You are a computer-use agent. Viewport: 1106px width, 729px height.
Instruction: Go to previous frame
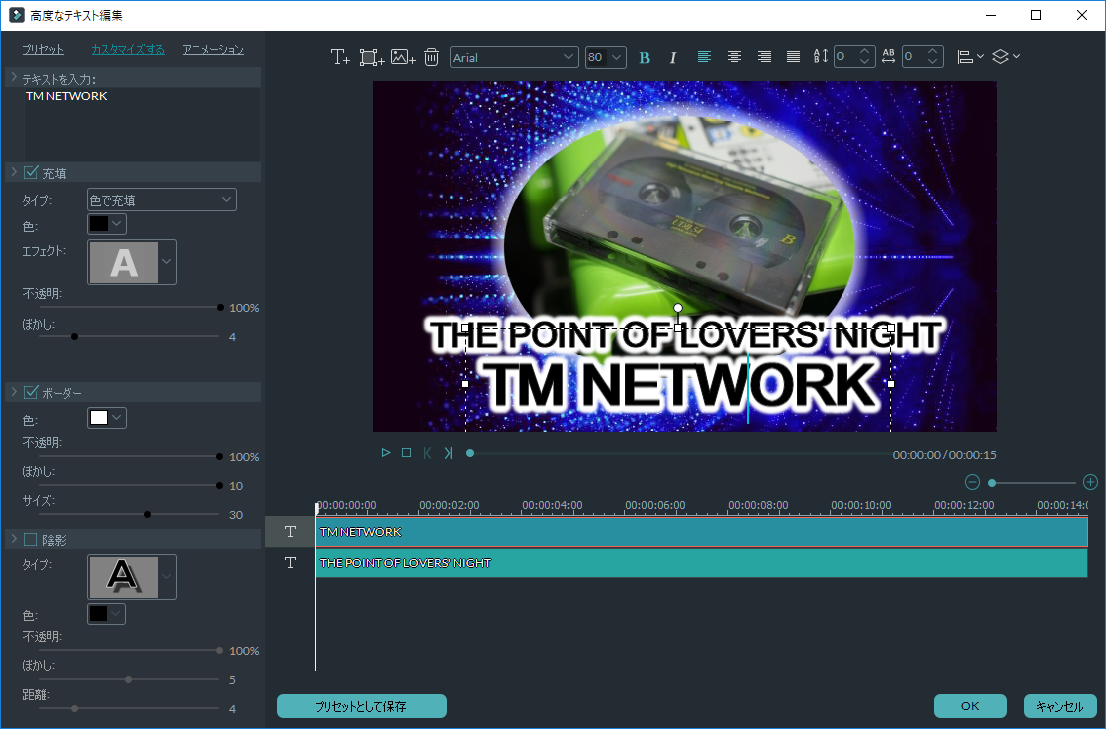click(427, 453)
